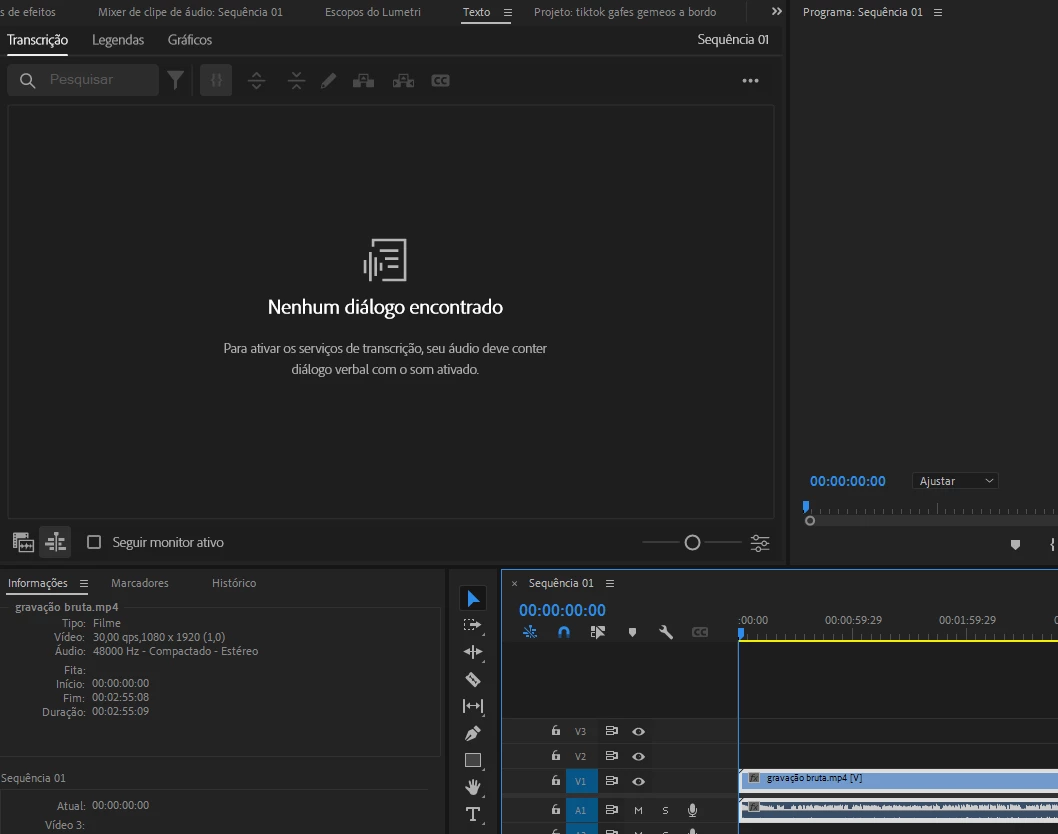The height and width of the screenshot is (834, 1058).
Task: Enable the Seguir monitor ativo checkbox
Action: (x=94, y=542)
